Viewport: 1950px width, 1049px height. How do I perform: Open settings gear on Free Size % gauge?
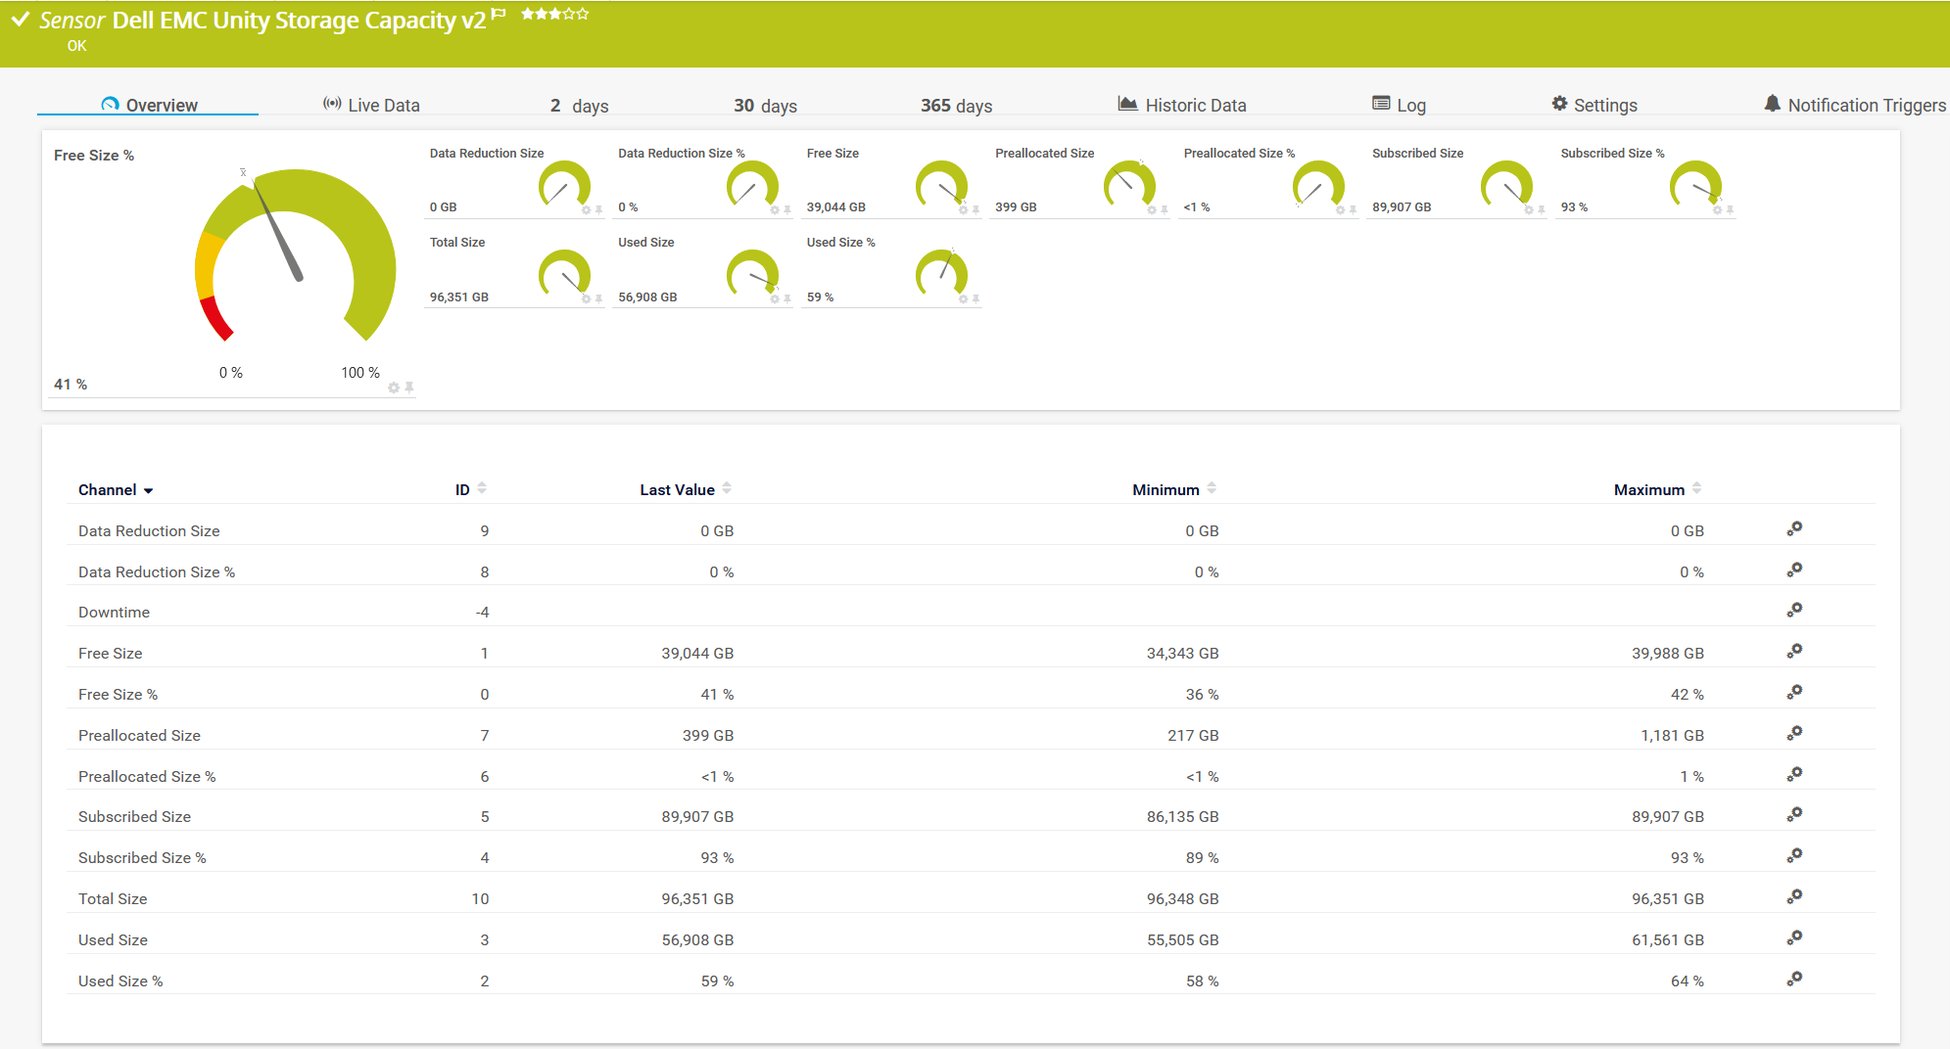(x=393, y=388)
